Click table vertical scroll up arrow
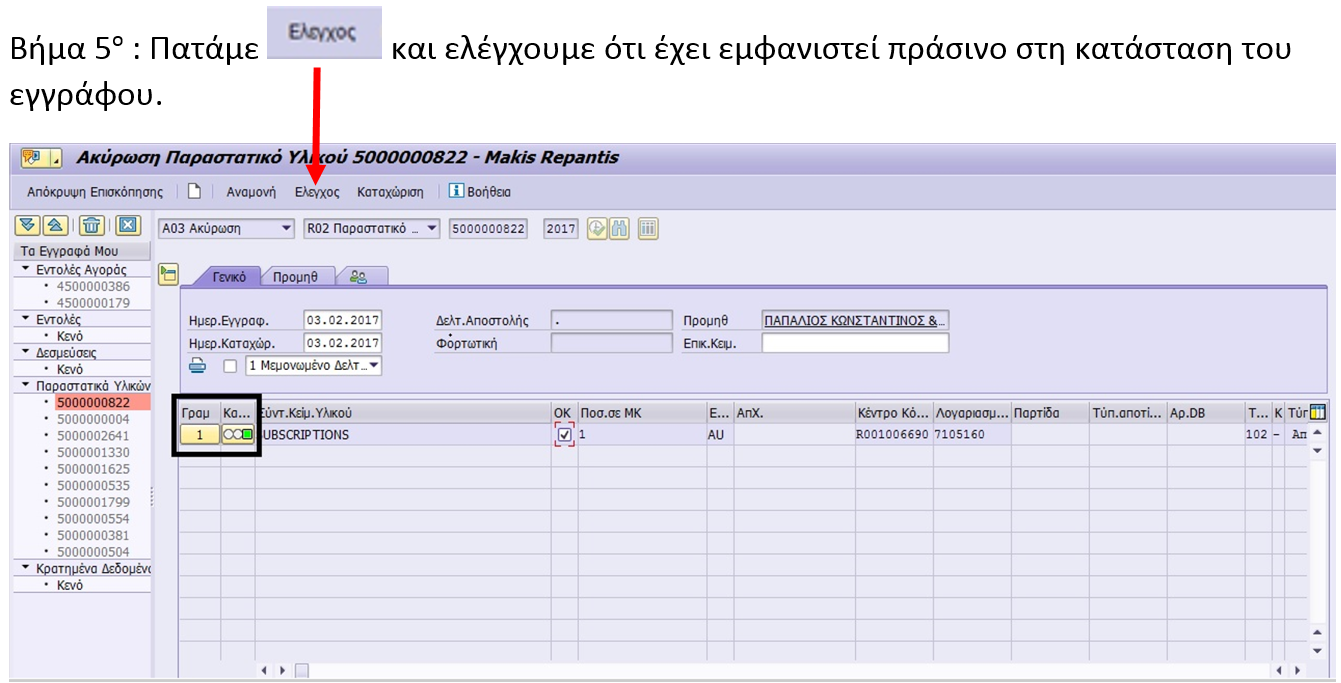 (x=1317, y=433)
